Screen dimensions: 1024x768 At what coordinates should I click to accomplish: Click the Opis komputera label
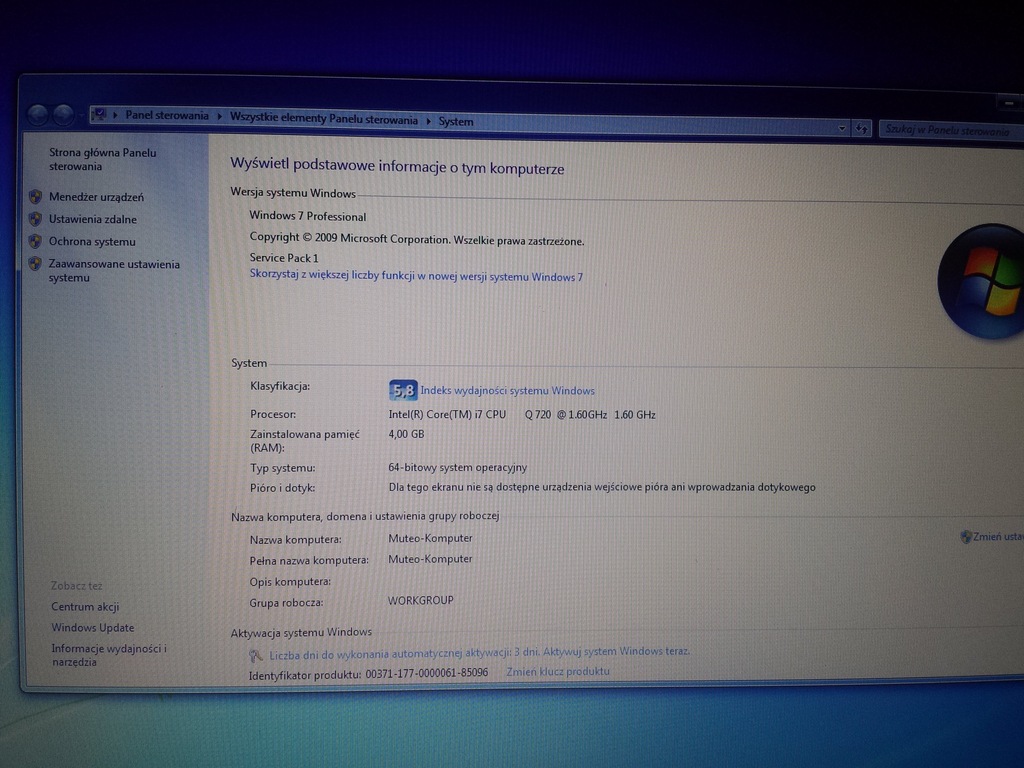pos(290,582)
